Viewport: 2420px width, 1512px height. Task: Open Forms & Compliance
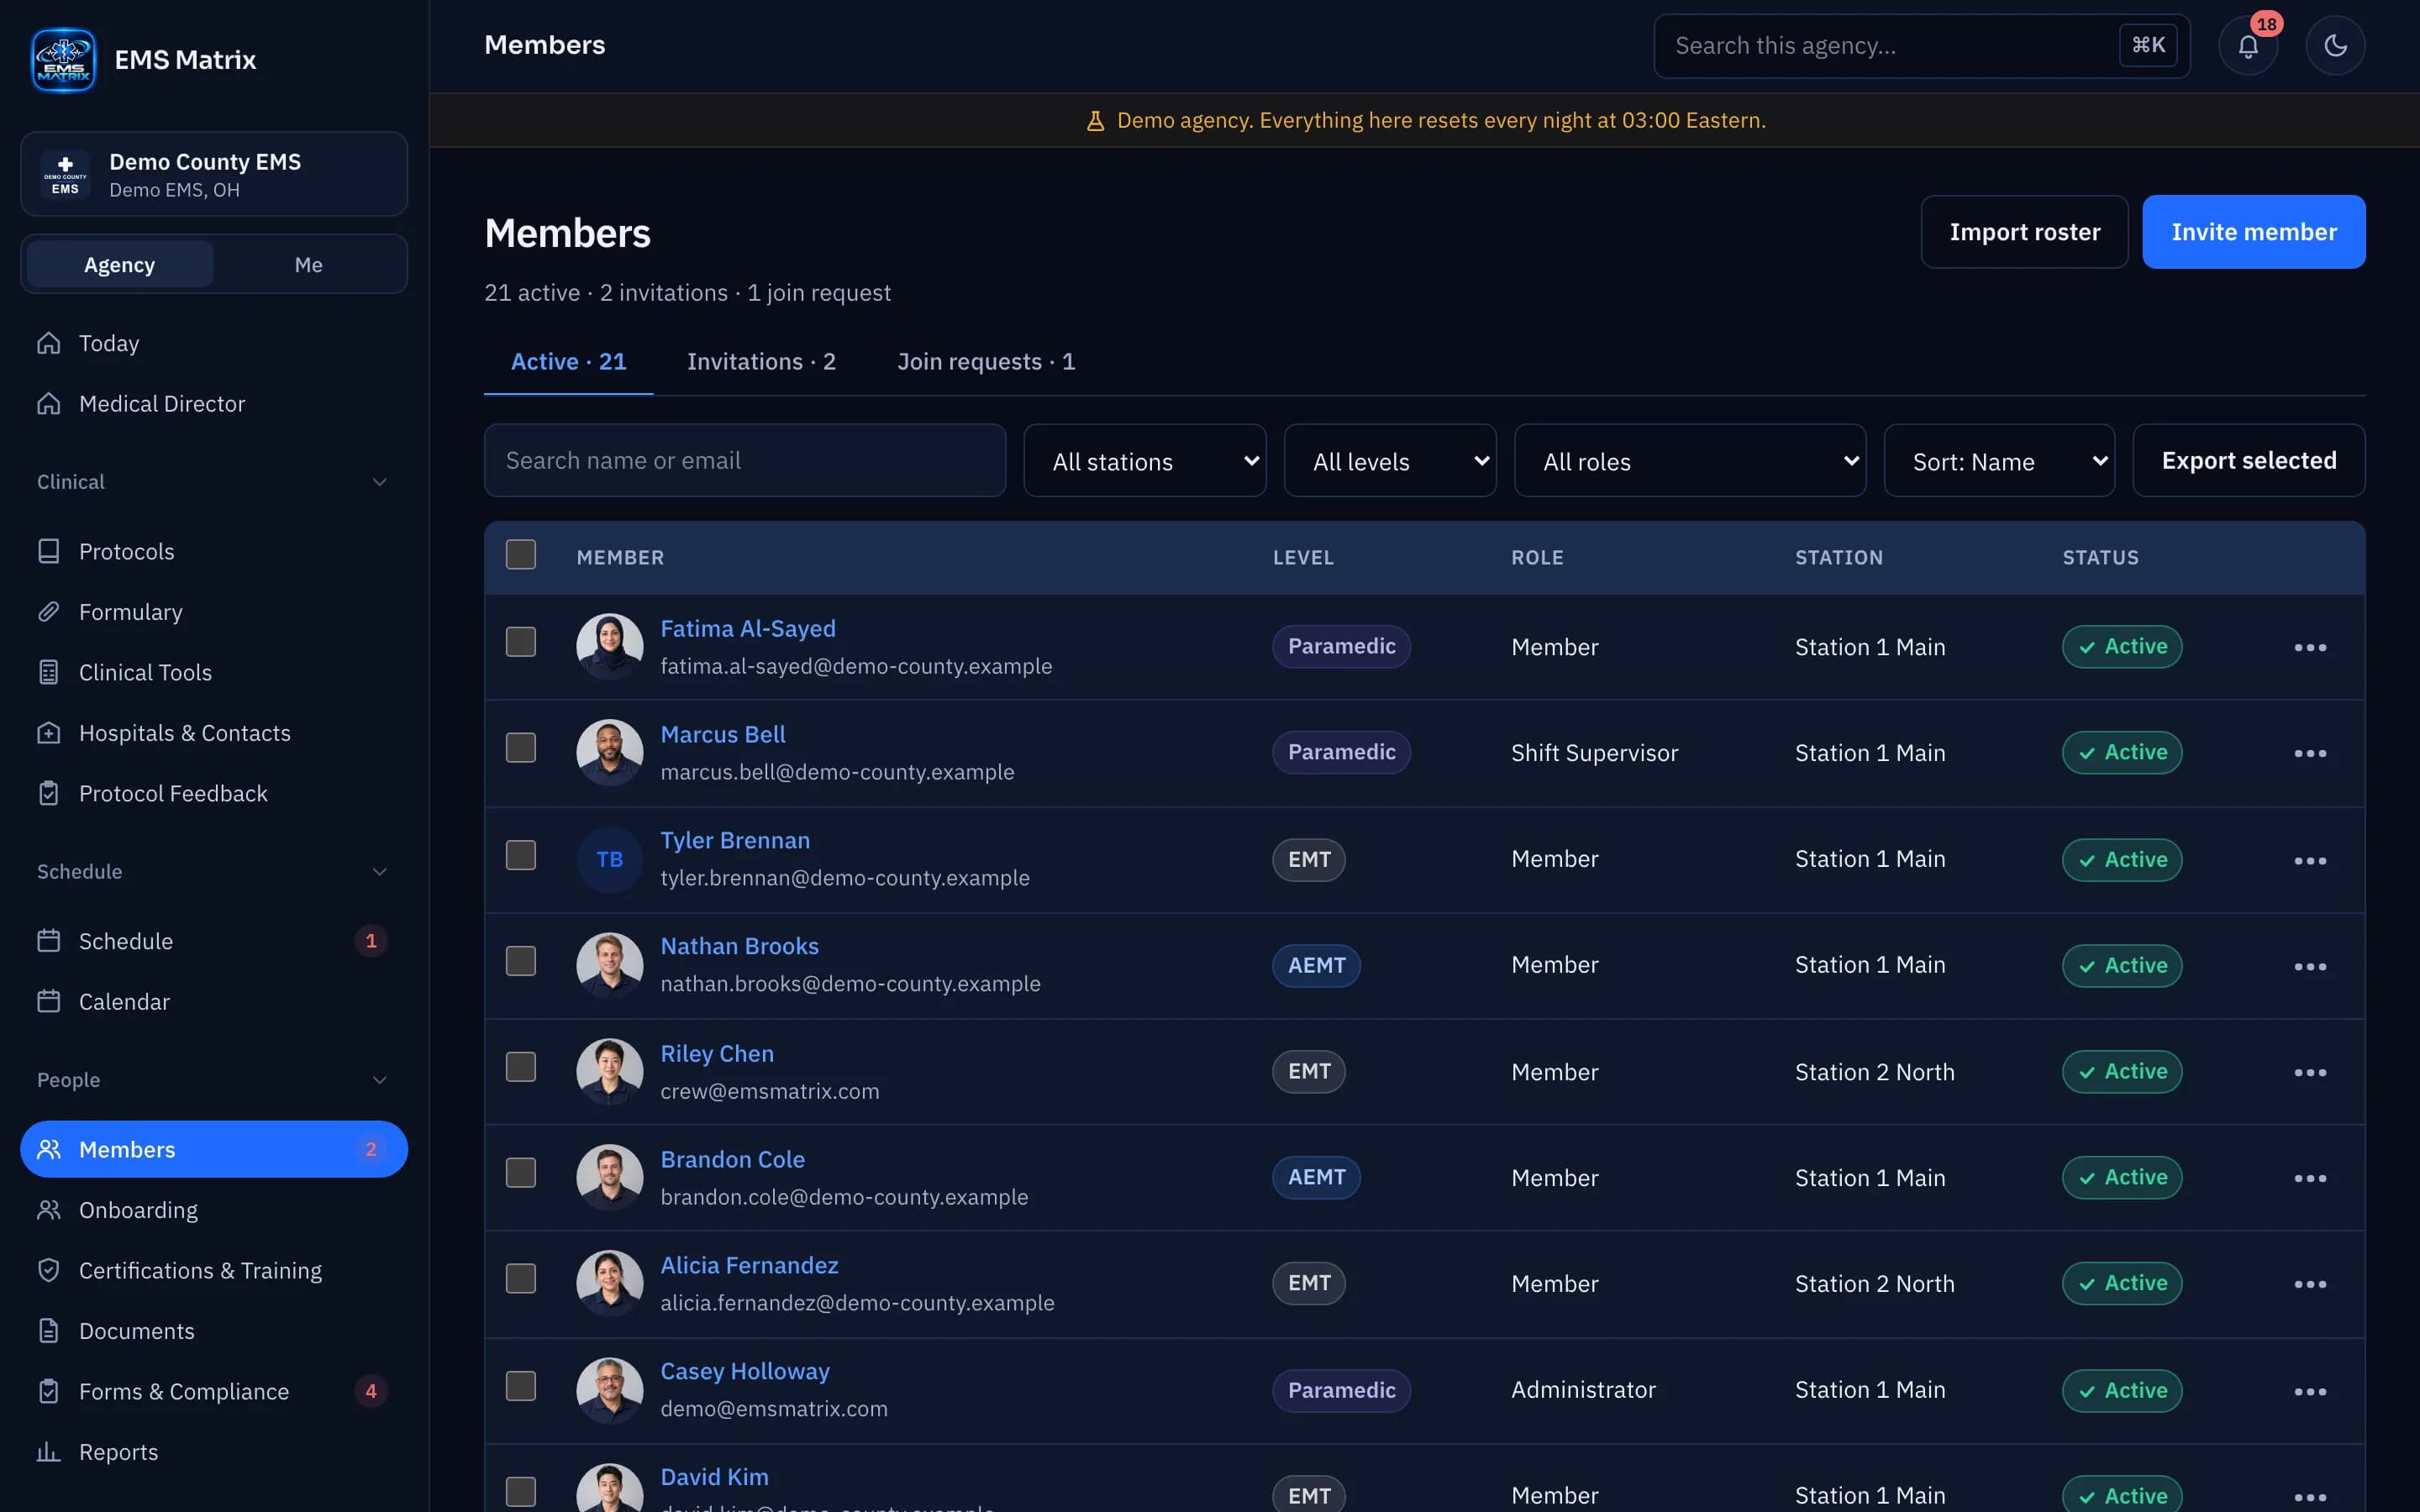point(214,1391)
